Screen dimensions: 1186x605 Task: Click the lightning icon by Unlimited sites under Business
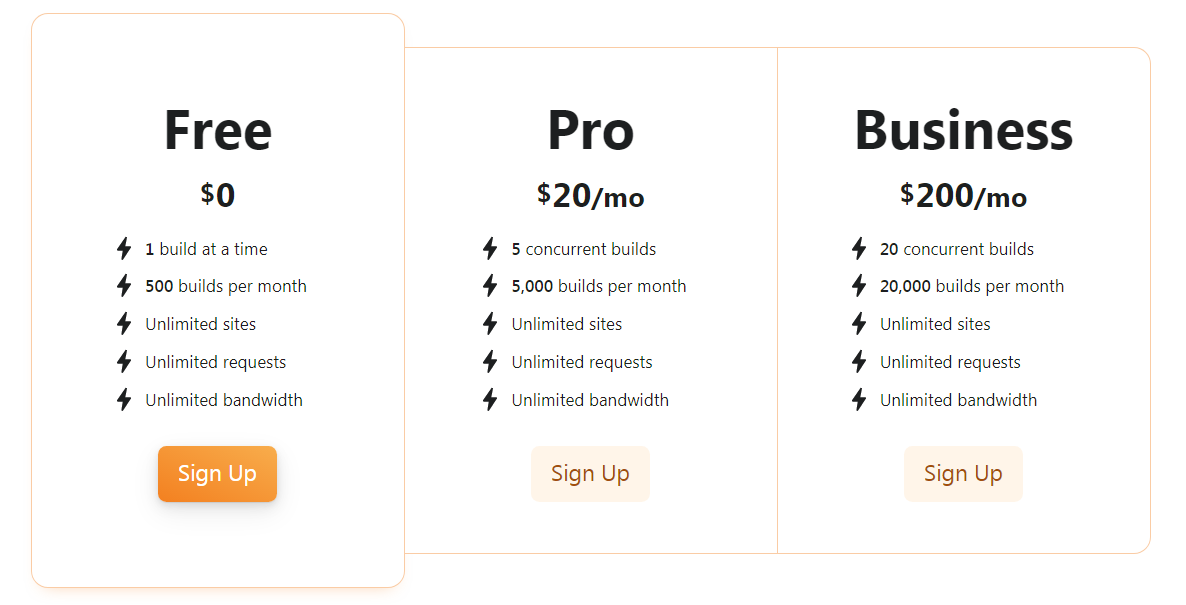pos(859,324)
